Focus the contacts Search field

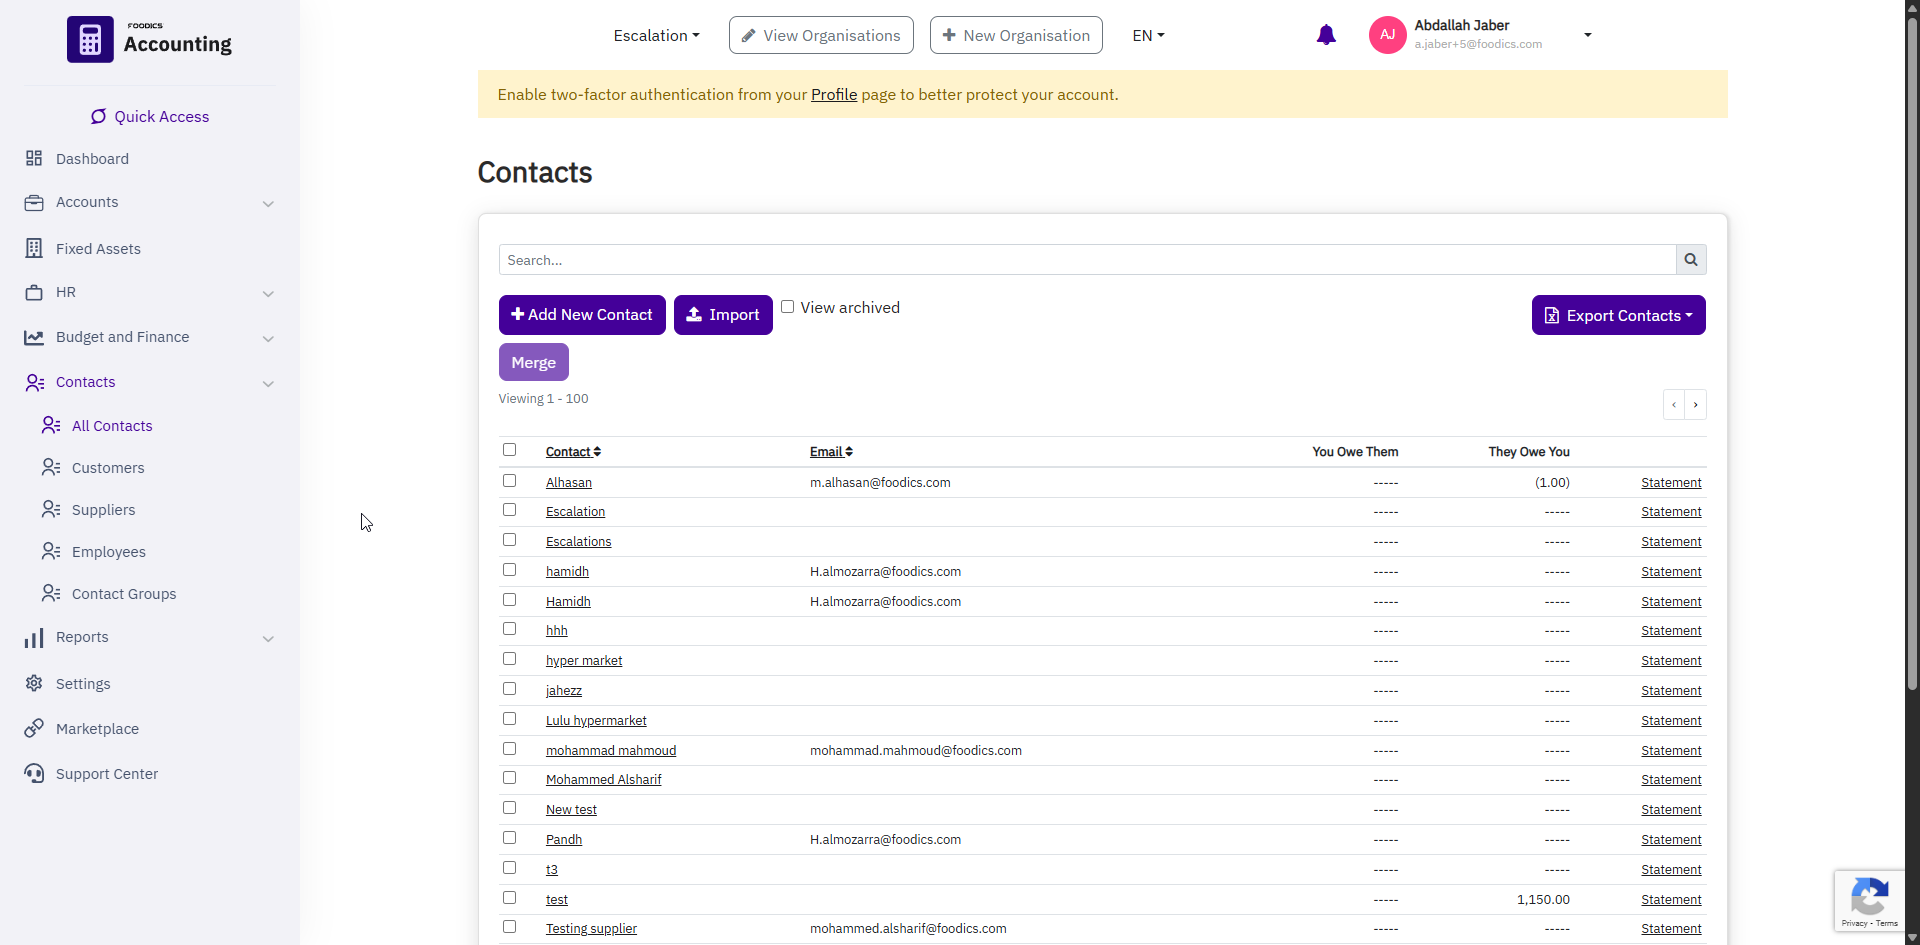[1086, 260]
